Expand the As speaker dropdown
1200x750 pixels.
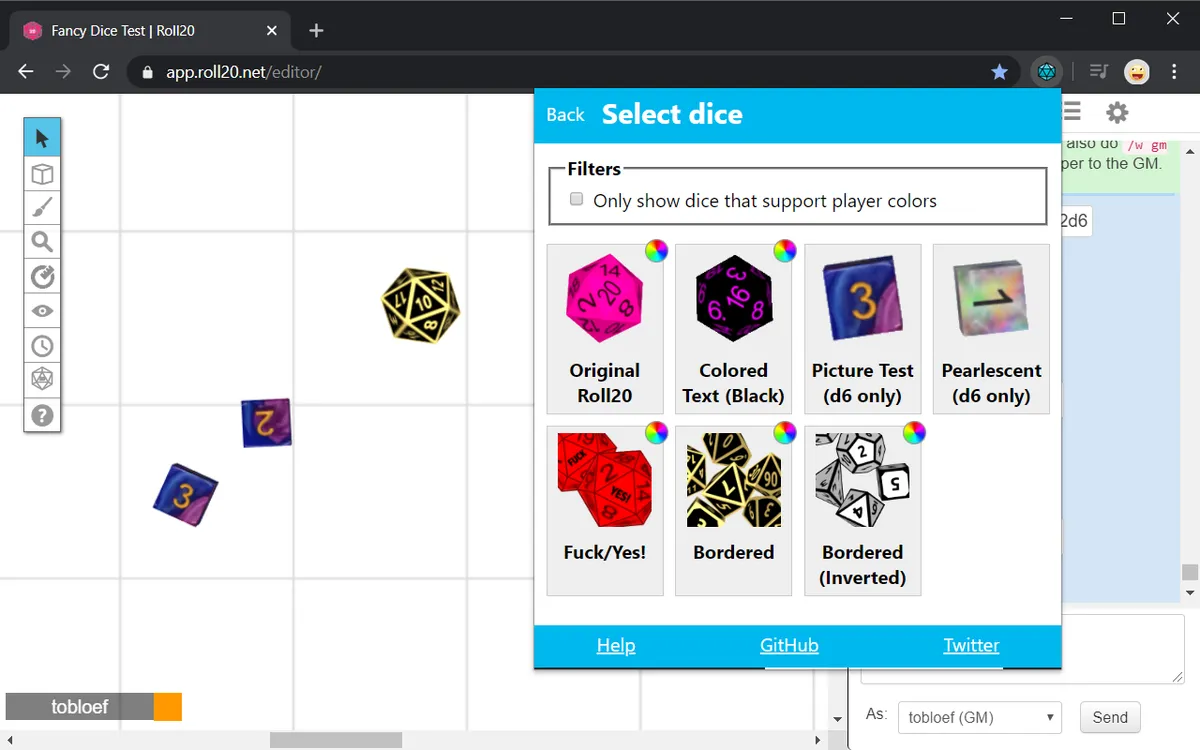click(x=979, y=717)
